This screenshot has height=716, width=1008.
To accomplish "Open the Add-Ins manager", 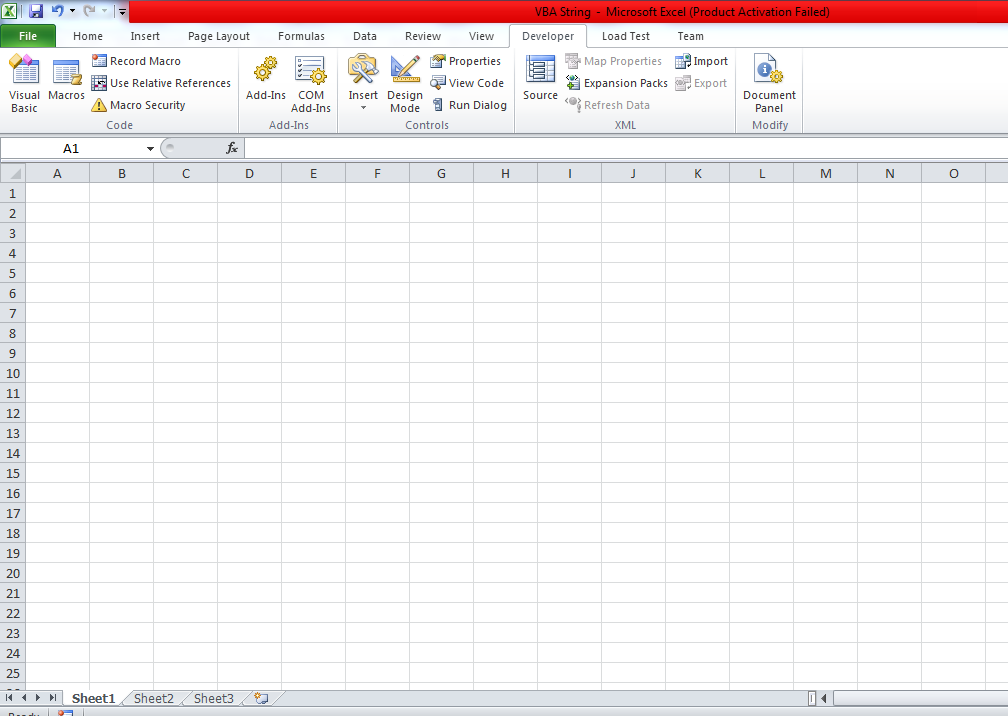I will [x=266, y=79].
